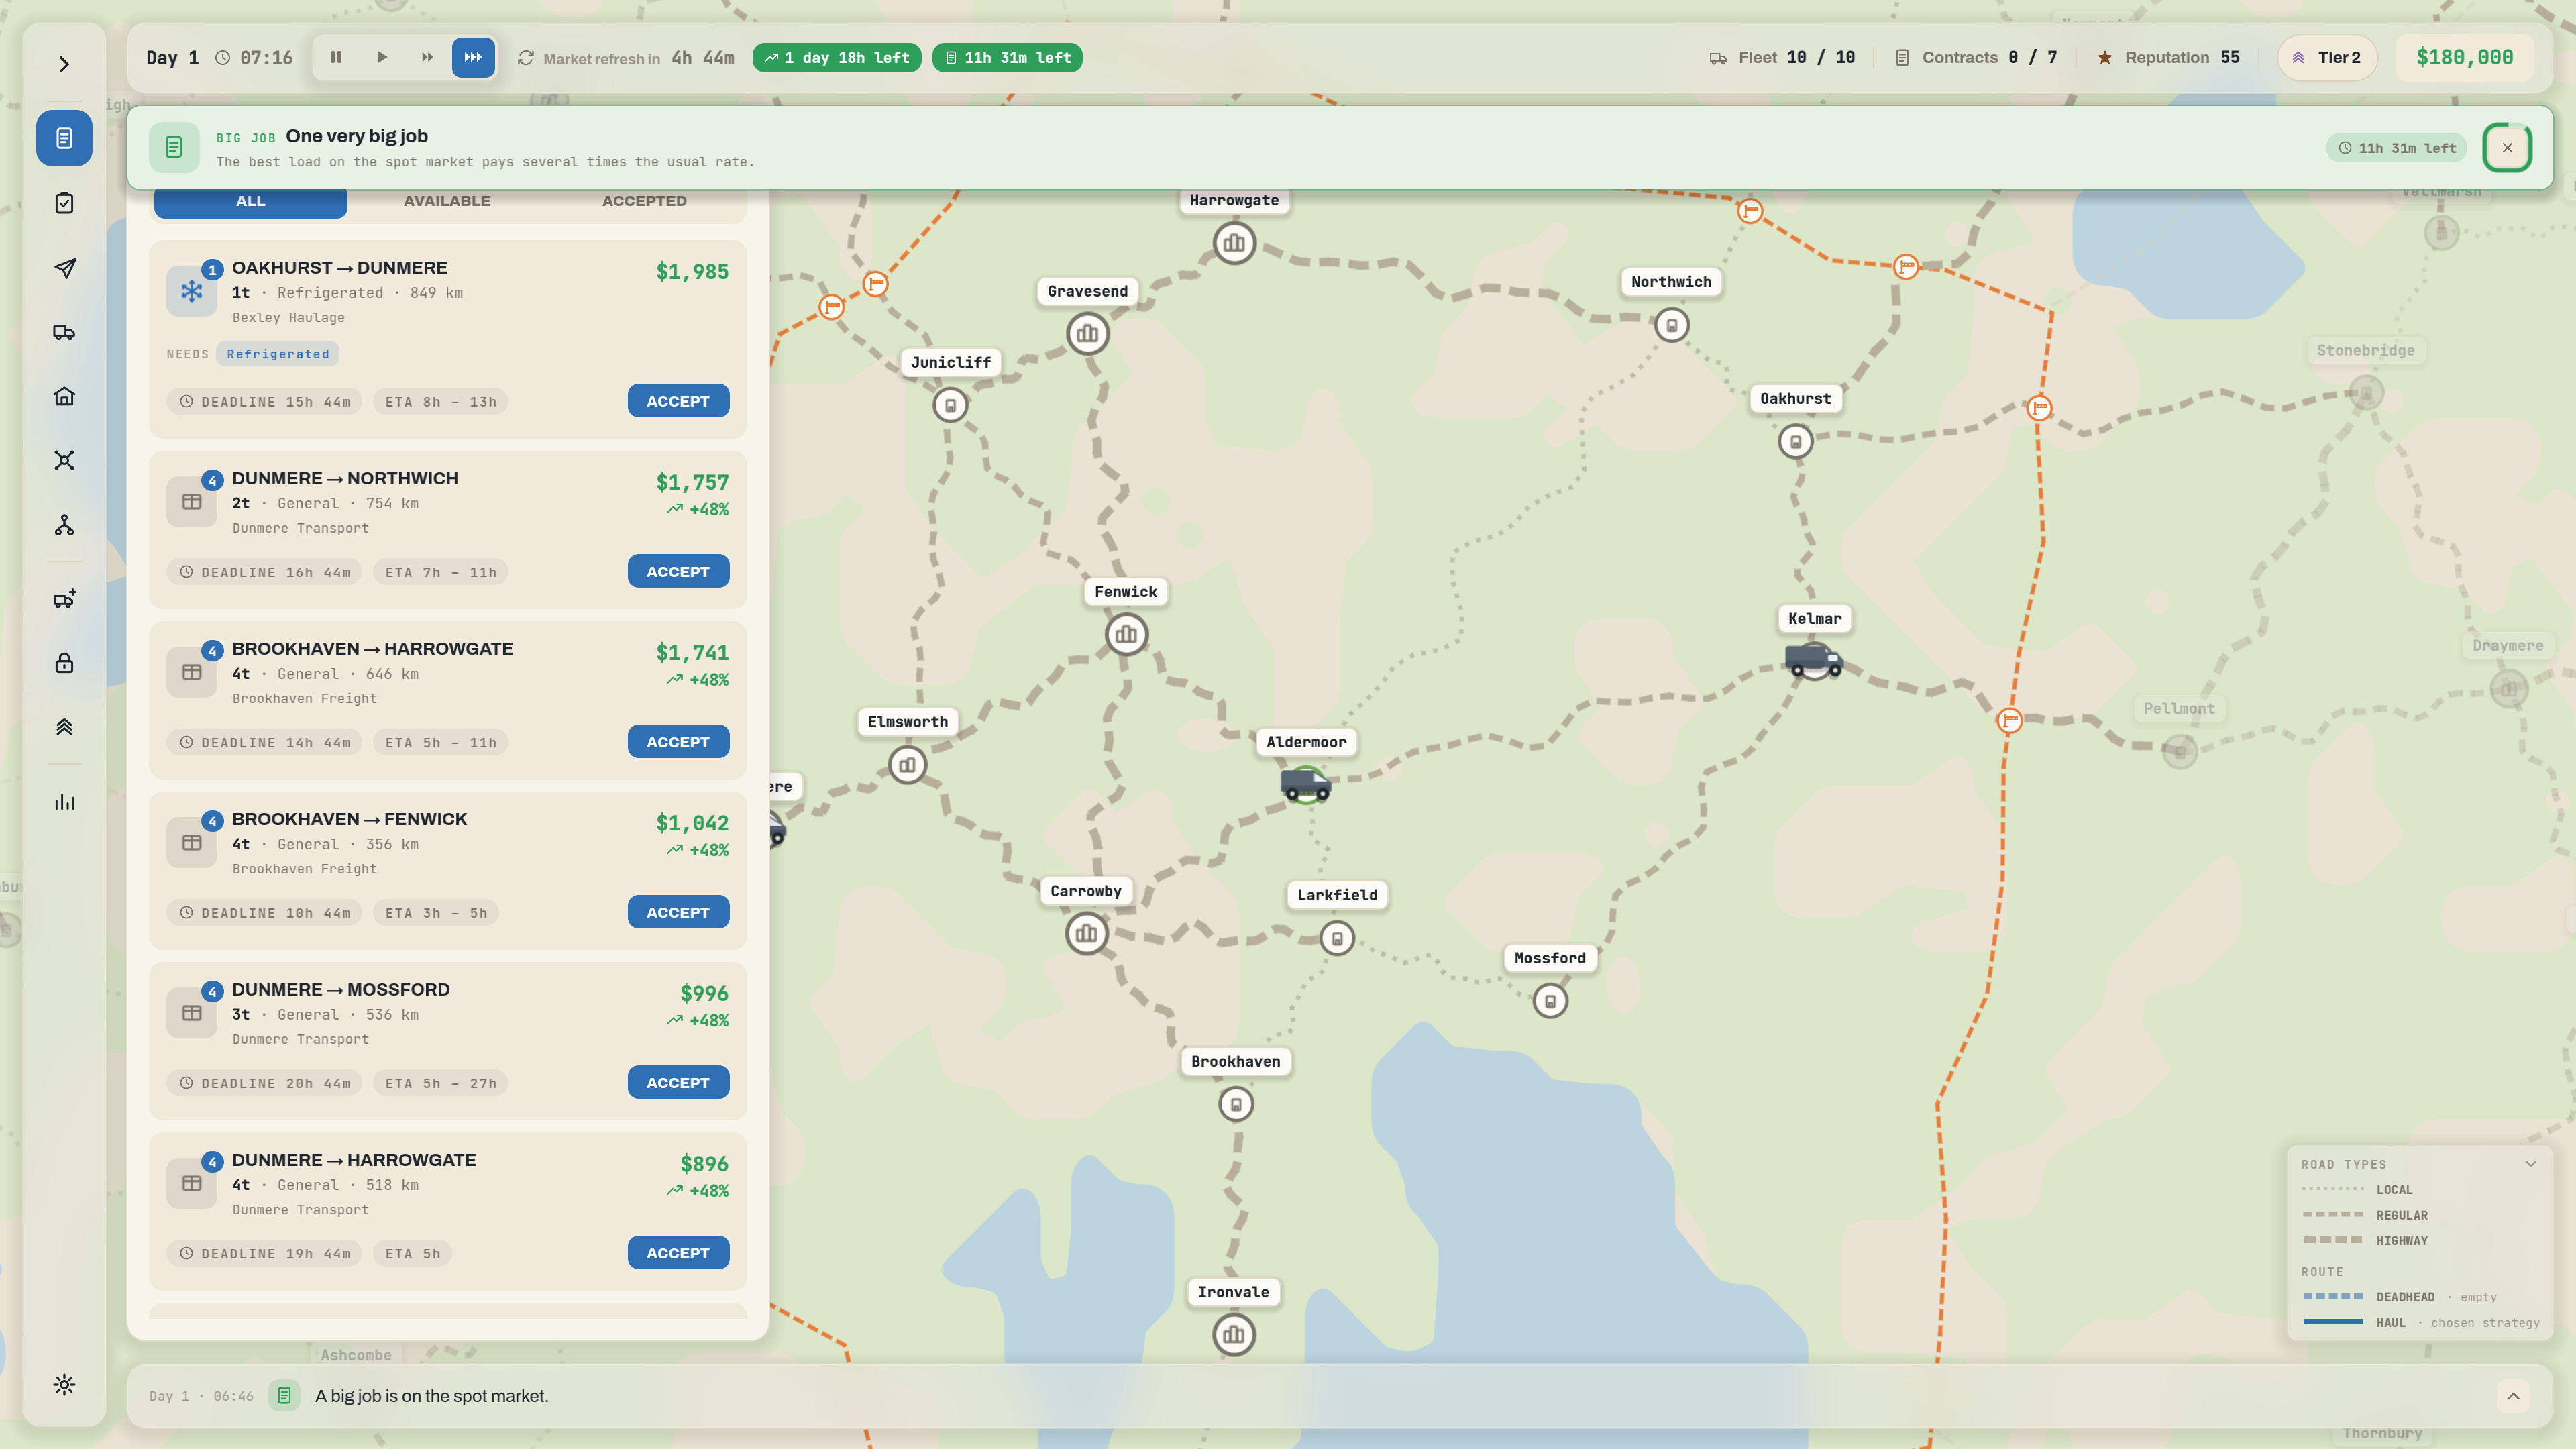Open the crossed-routes network sidebar icon
This screenshot has height=1449, width=2576.
point(64,460)
